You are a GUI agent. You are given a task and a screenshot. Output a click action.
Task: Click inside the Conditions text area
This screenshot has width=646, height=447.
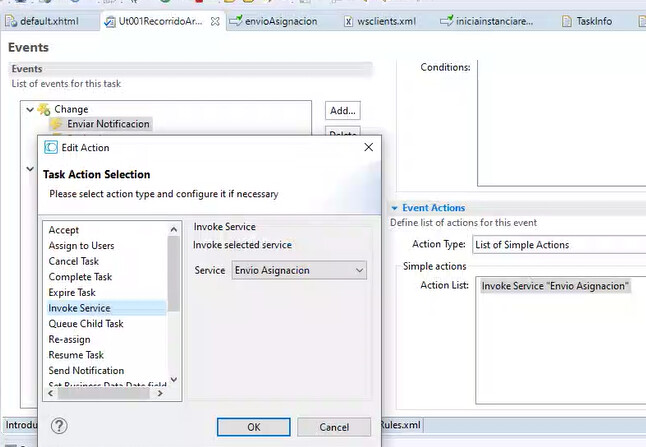[x=562, y=123]
